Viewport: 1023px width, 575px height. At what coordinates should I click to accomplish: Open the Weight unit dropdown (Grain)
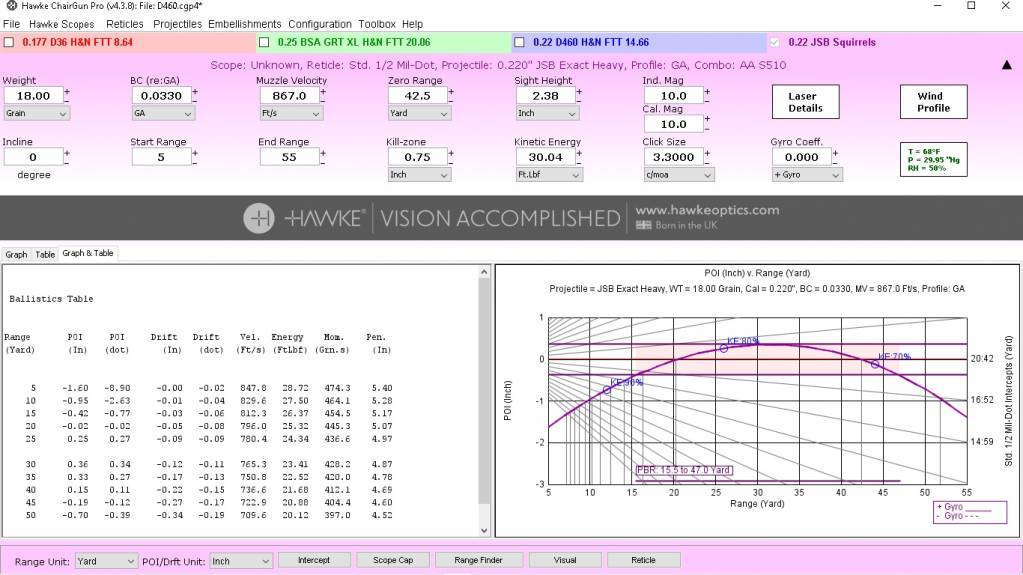point(36,114)
